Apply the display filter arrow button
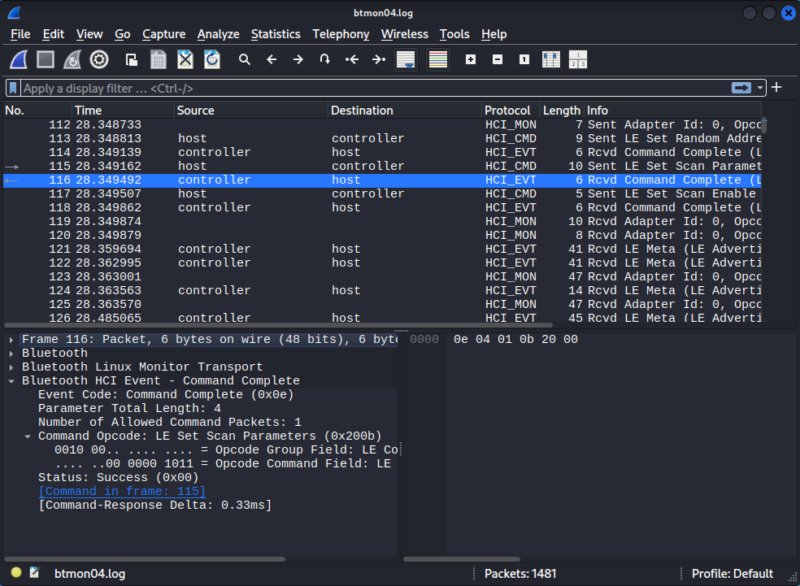The height and width of the screenshot is (586, 800). (x=741, y=88)
